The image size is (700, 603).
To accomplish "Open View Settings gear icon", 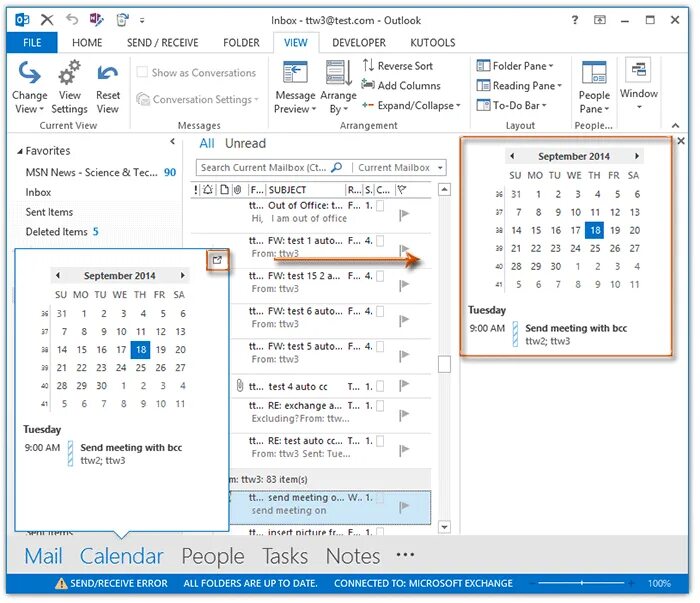I will pyautogui.click(x=69, y=72).
